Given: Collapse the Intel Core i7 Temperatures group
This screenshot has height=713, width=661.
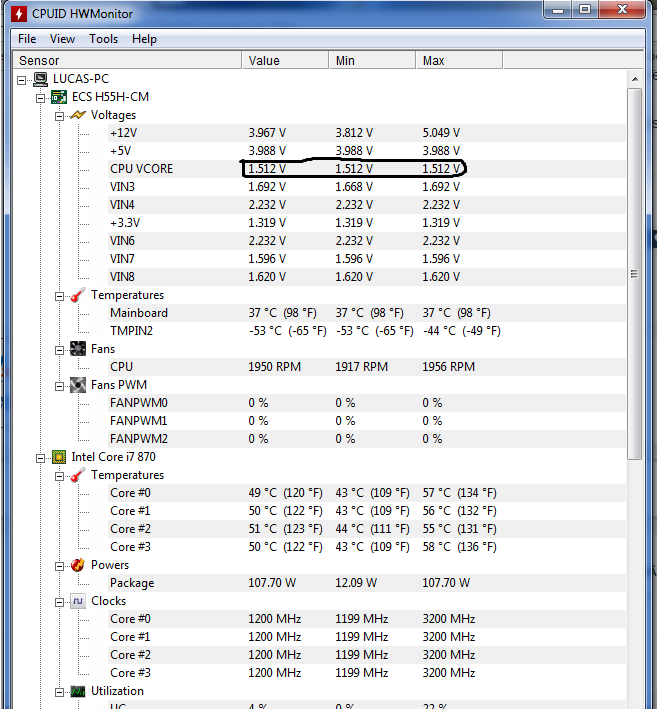Looking at the screenshot, I should coord(59,477).
